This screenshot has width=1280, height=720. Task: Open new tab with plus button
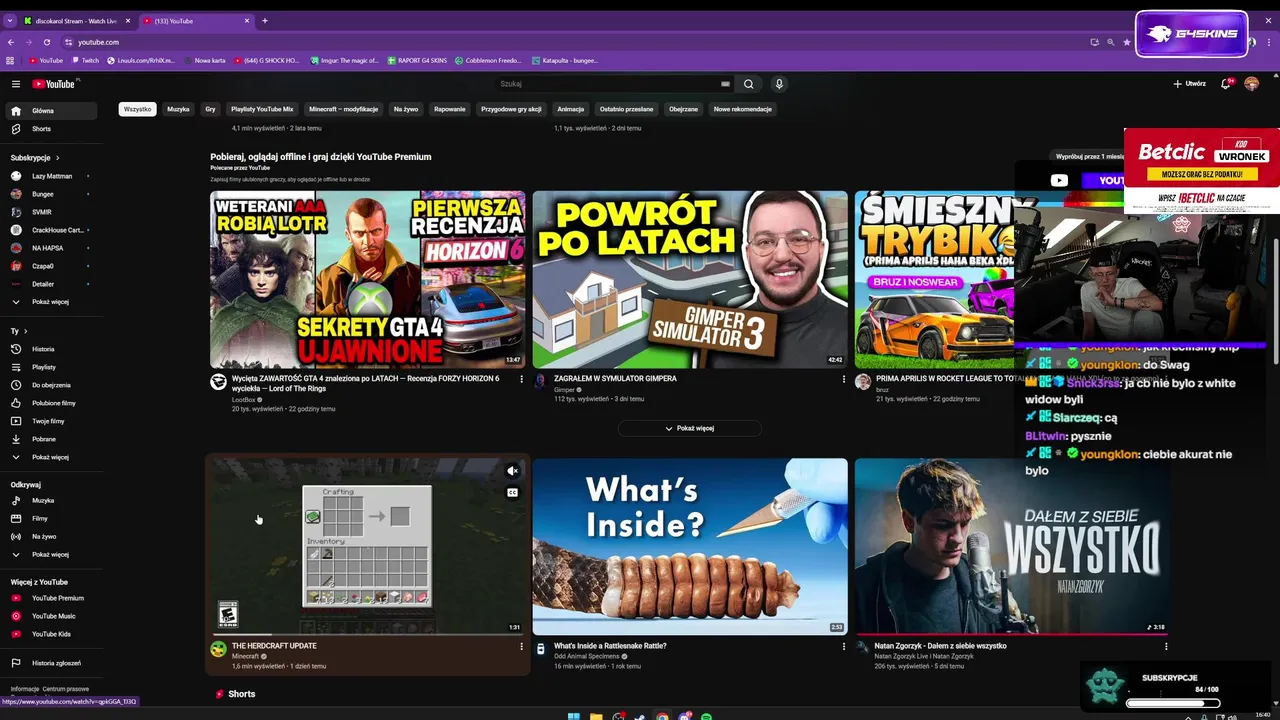coord(265,21)
